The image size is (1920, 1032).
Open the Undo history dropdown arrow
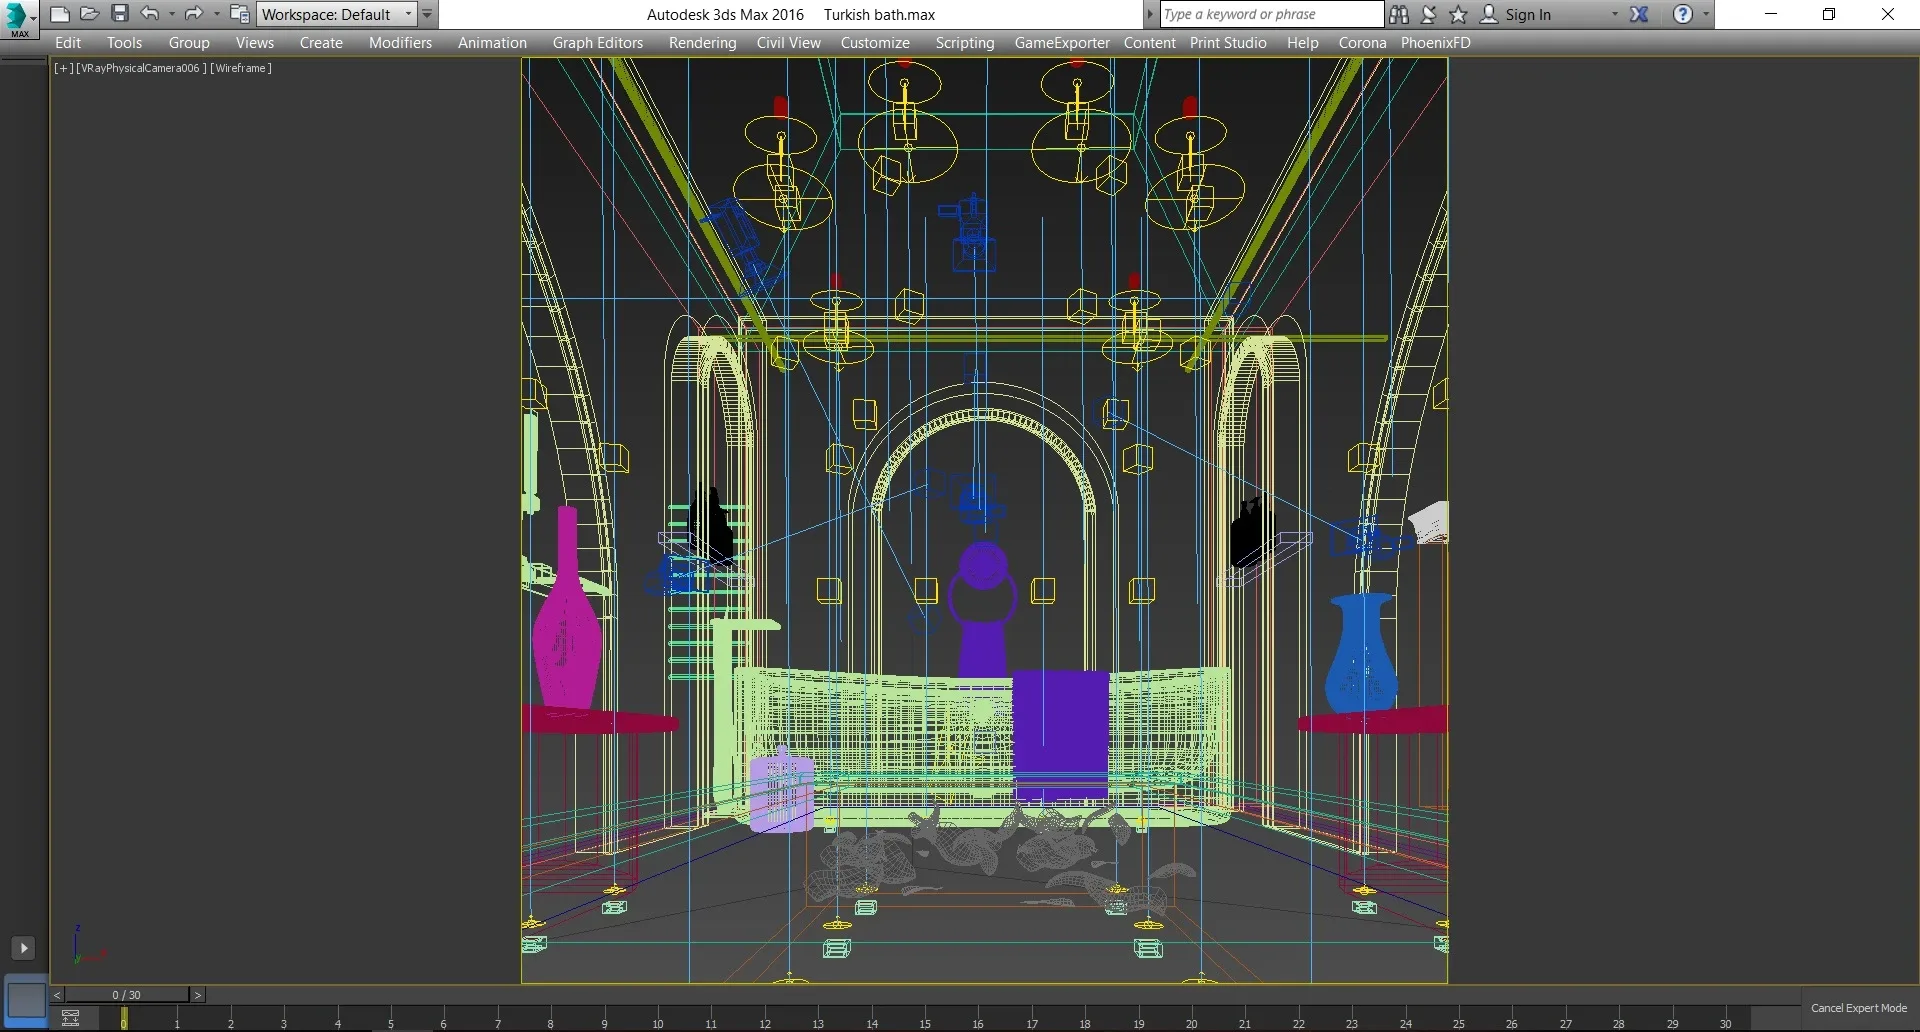coord(172,14)
